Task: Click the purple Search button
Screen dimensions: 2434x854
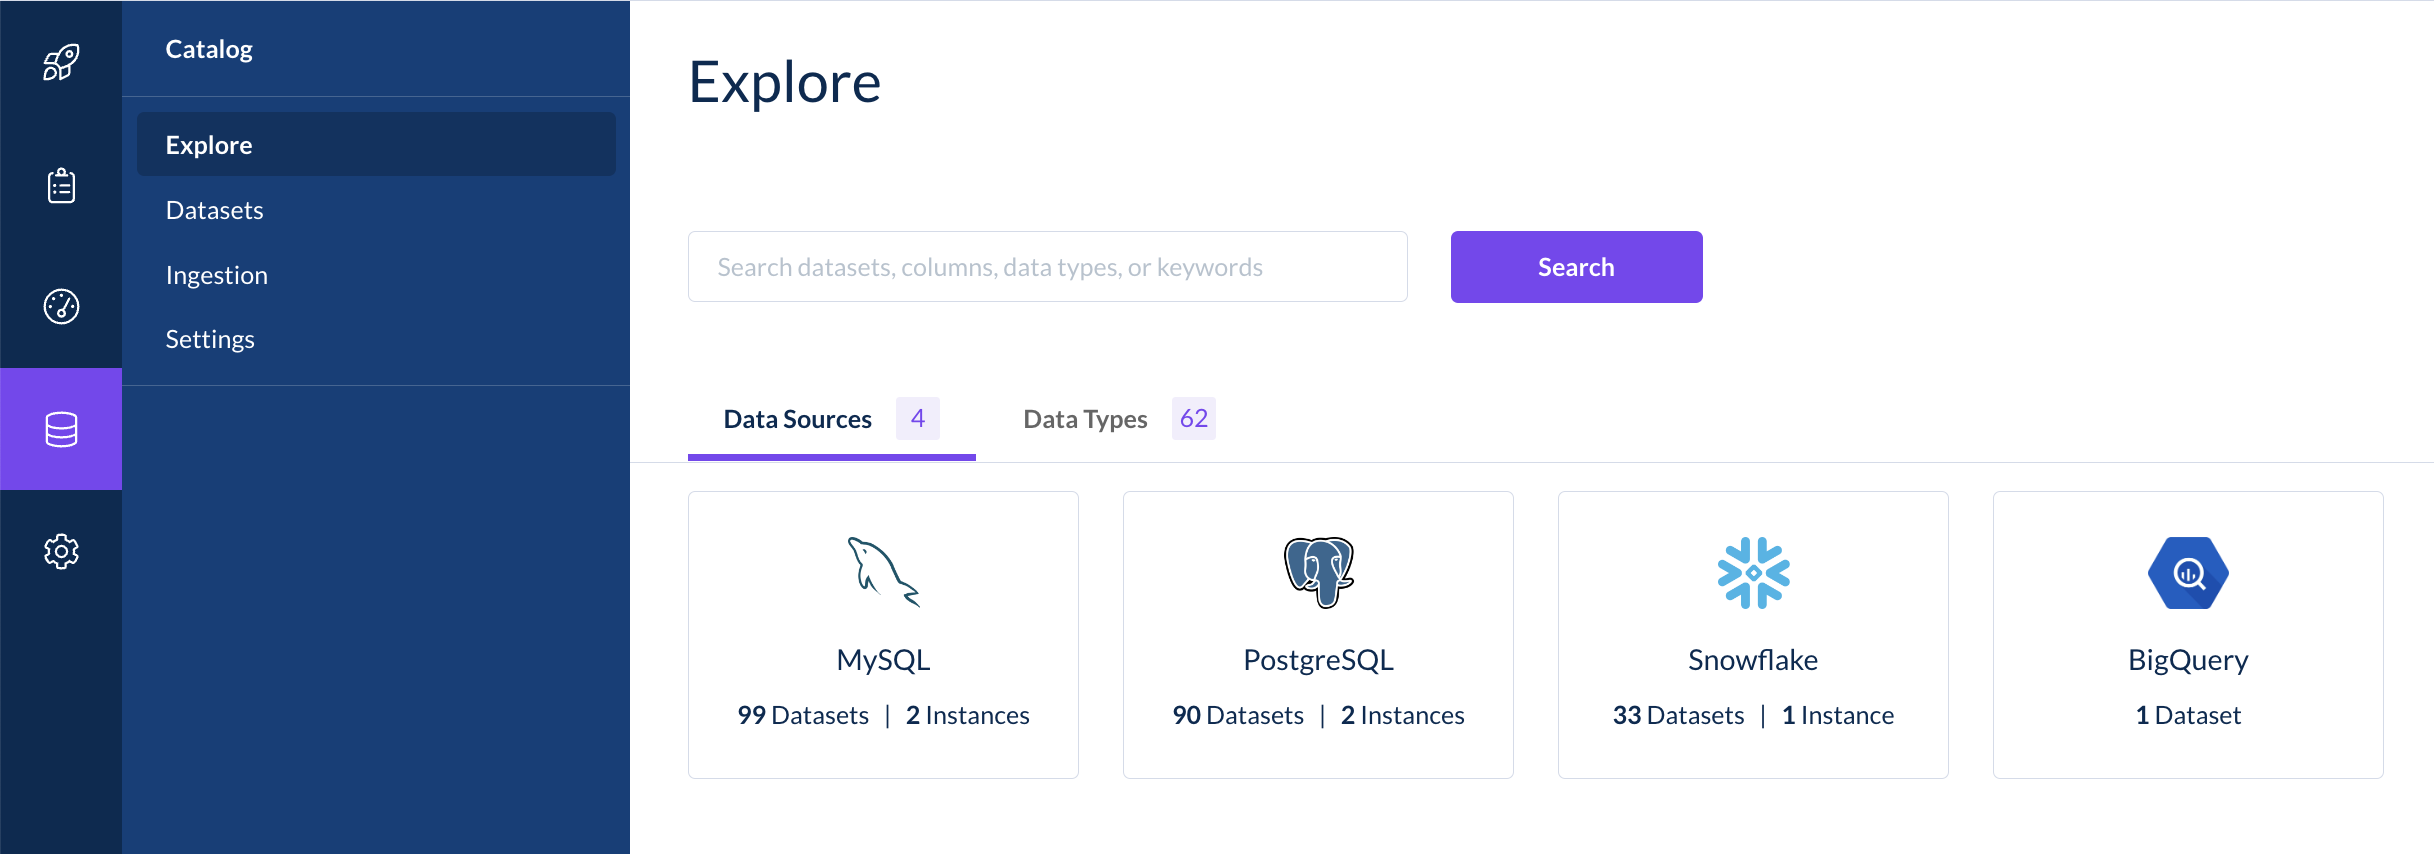Action: click(x=1576, y=267)
